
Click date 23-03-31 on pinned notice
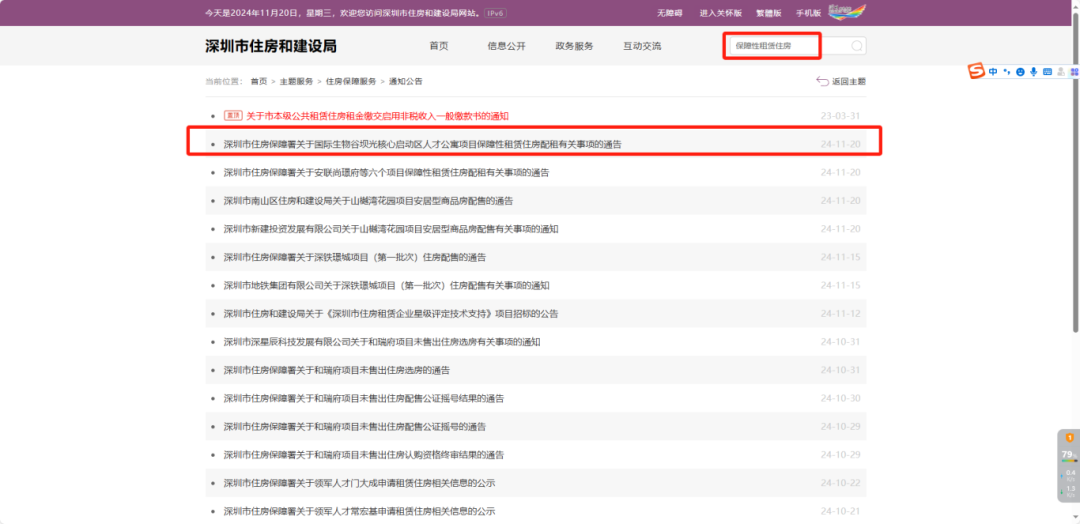pyautogui.click(x=840, y=116)
